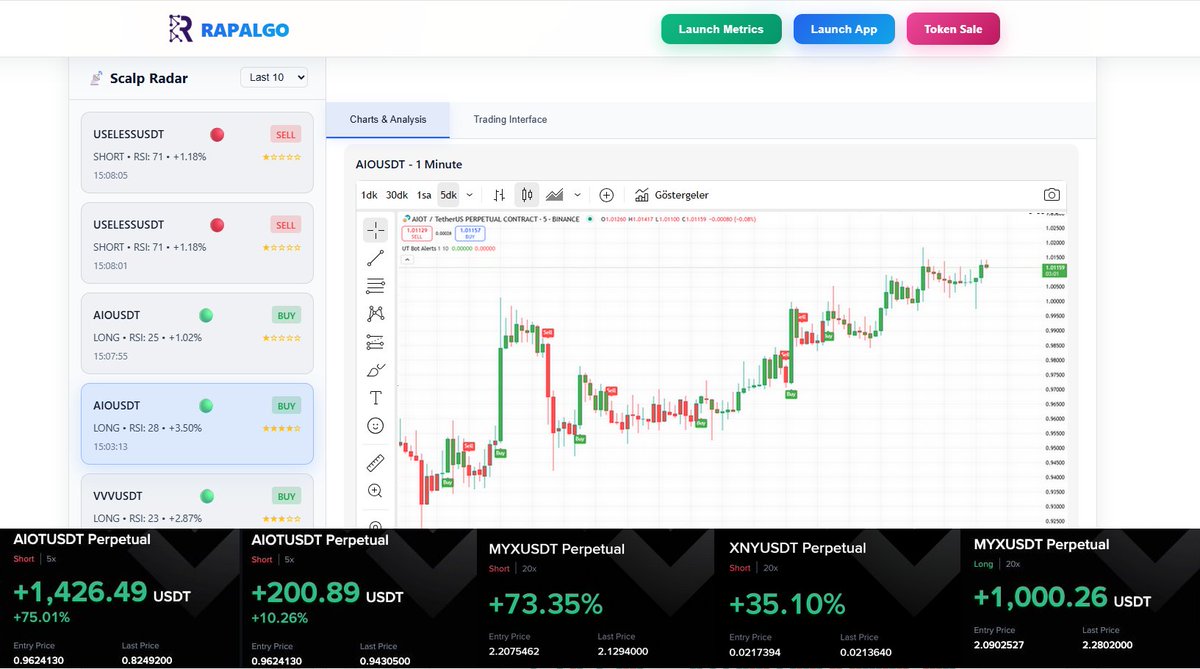Select the Fibonacci horizontal lines tool
Viewport: 1200px width, 669px height.
375,286
